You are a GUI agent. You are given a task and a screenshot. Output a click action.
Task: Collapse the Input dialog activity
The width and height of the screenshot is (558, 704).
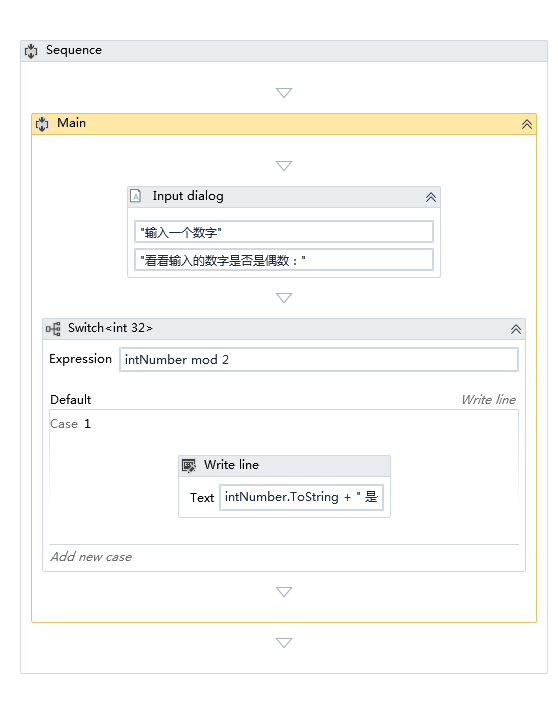pyautogui.click(x=431, y=197)
